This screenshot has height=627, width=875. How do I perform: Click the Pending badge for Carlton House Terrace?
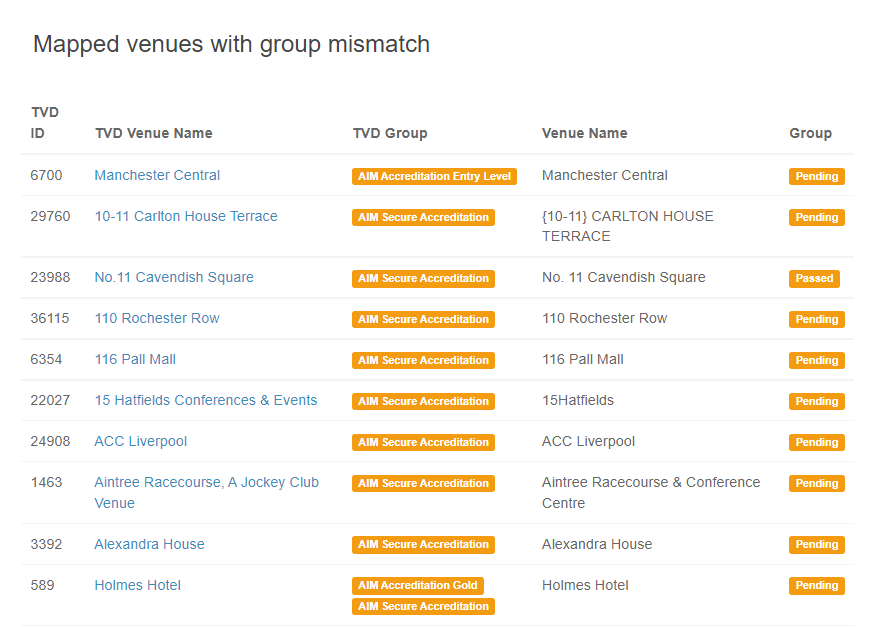pos(816,218)
